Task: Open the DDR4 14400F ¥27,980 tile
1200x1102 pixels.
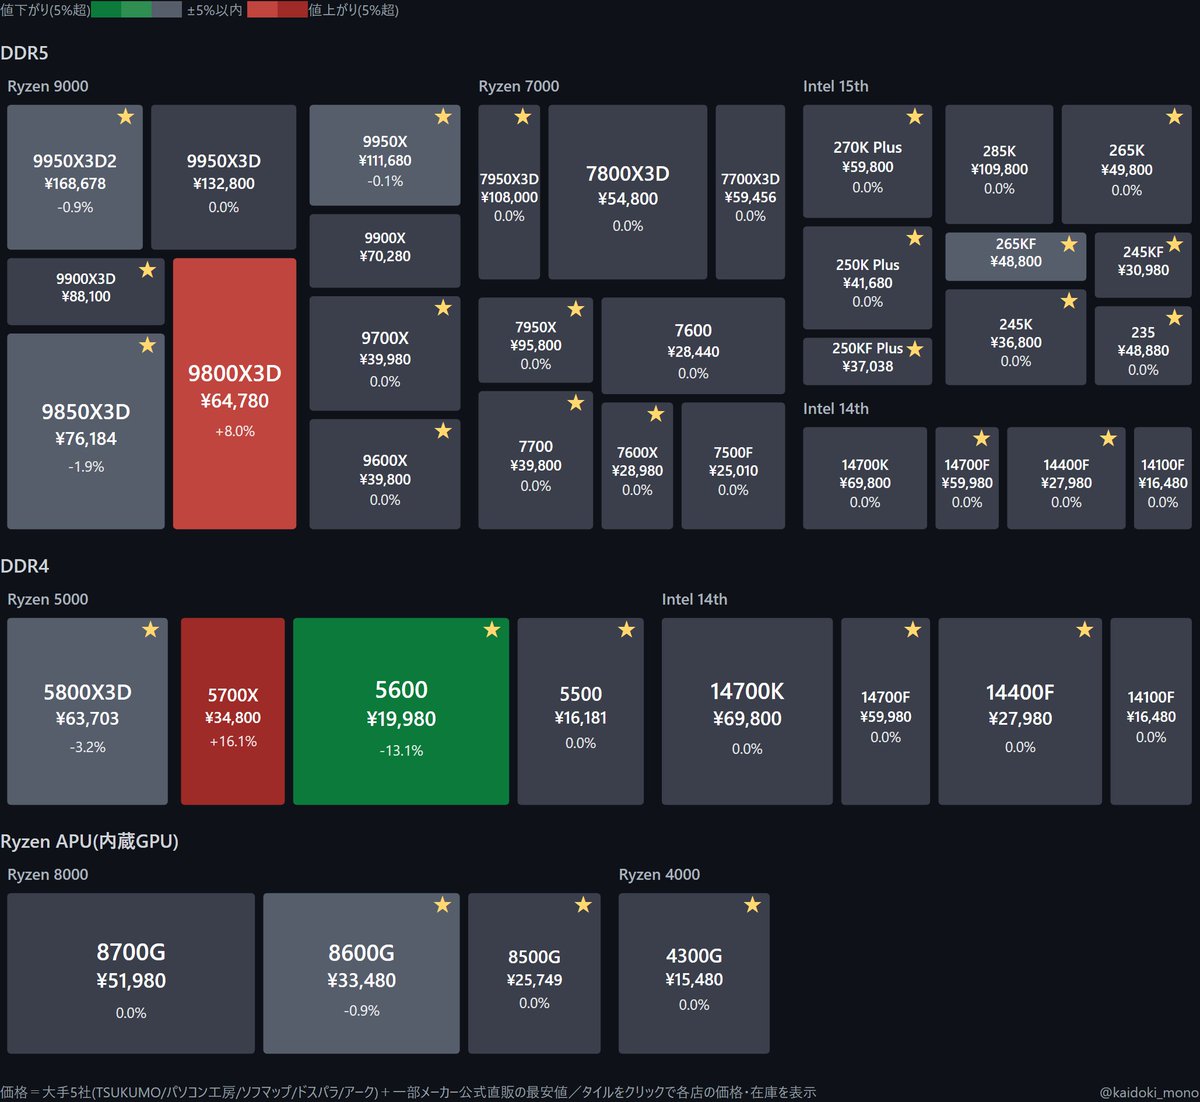Action: tap(1020, 711)
